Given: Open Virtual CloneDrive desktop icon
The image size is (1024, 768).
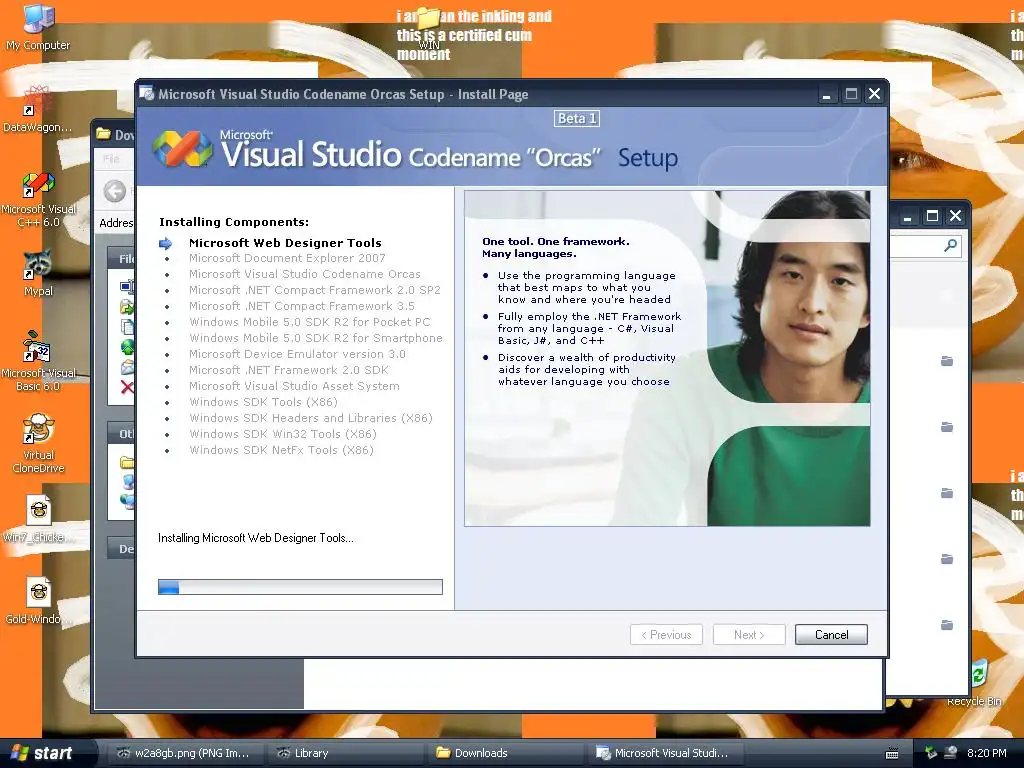Looking at the screenshot, I should click(38, 443).
